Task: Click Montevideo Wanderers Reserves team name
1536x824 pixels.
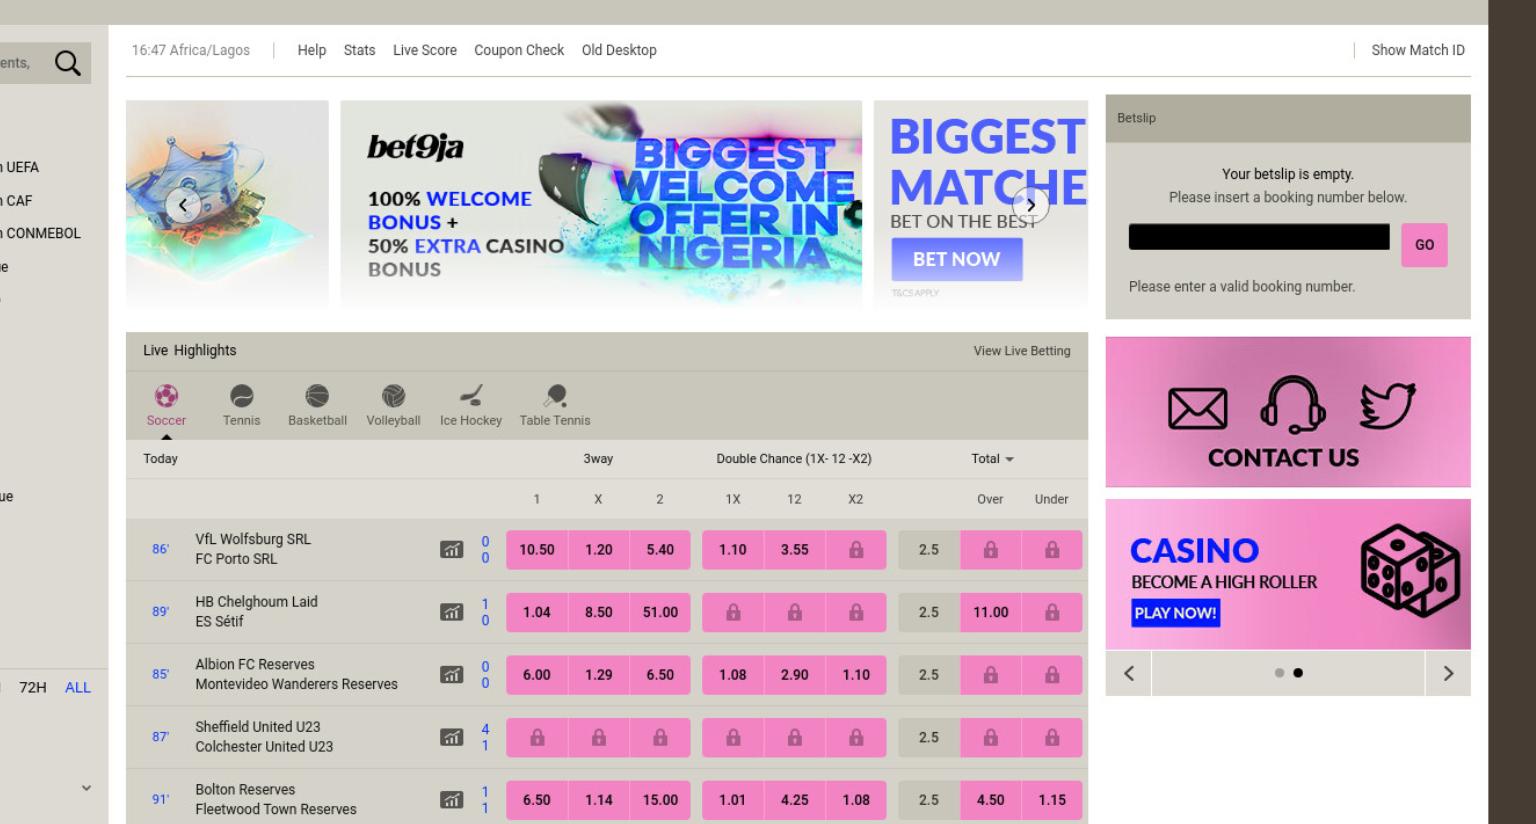Action: point(296,684)
